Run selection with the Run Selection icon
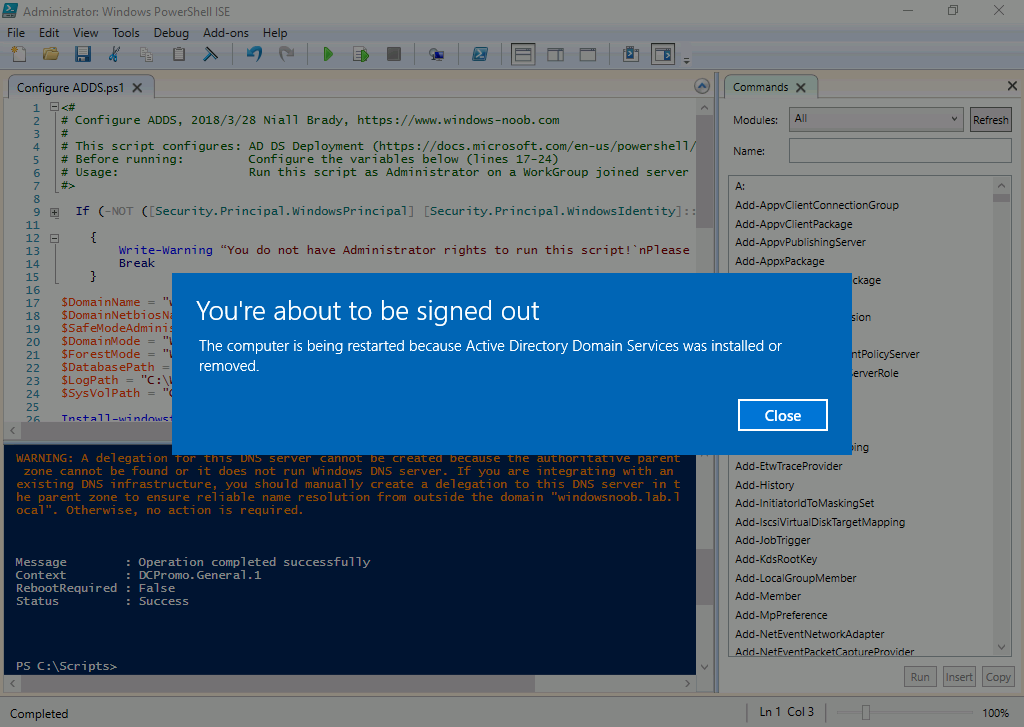This screenshot has height=727, width=1024. 360,54
